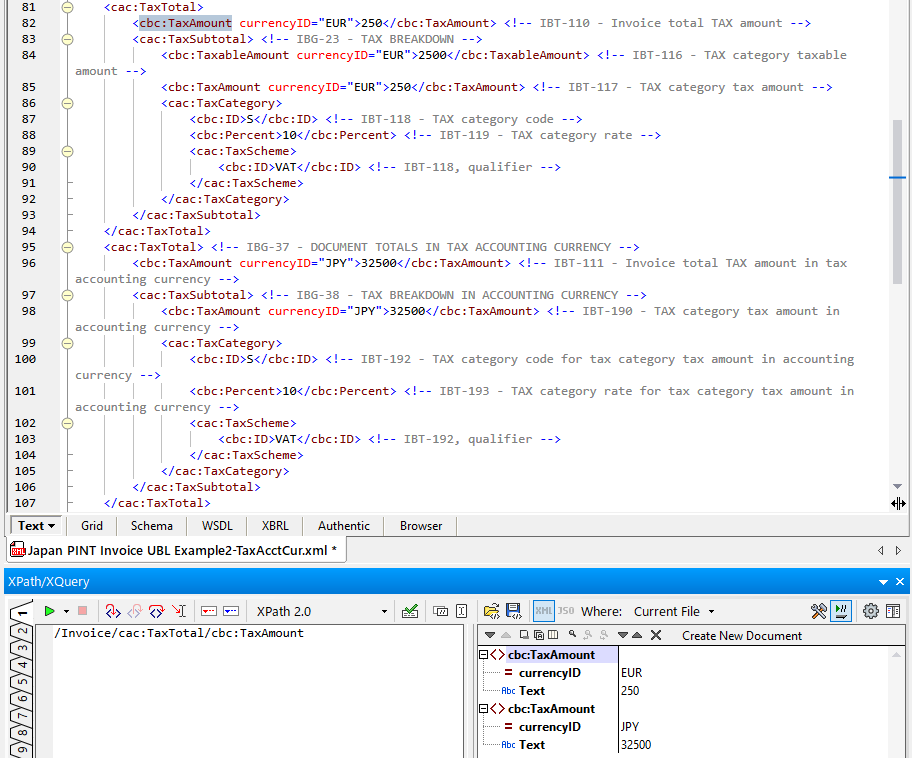This screenshot has width=912, height=758.
Task: Clear results with the X icon
Action: pyautogui.click(x=656, y=635)
